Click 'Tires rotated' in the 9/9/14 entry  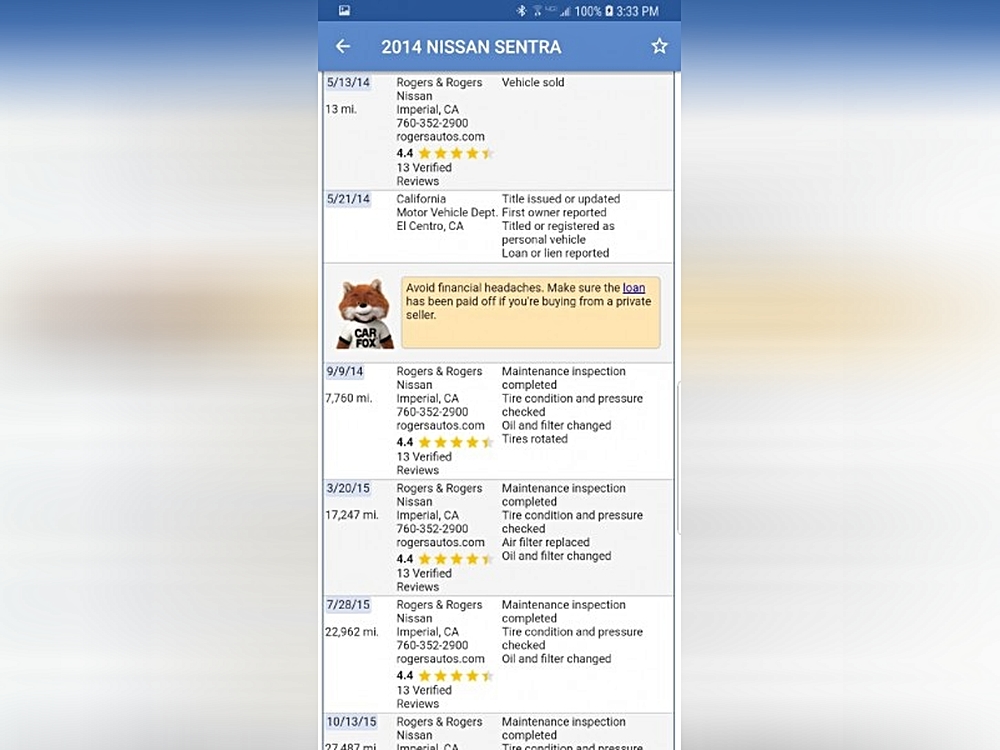pos(534,439)
